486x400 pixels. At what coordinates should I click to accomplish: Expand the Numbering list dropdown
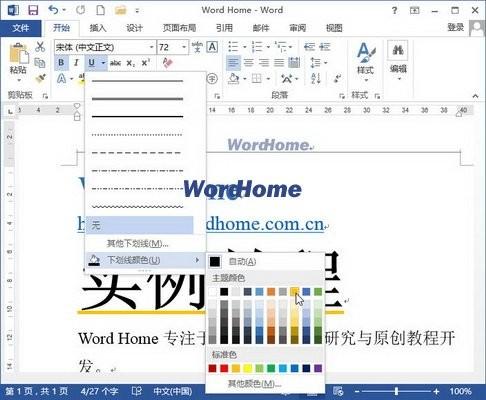(x=268, y=47)
